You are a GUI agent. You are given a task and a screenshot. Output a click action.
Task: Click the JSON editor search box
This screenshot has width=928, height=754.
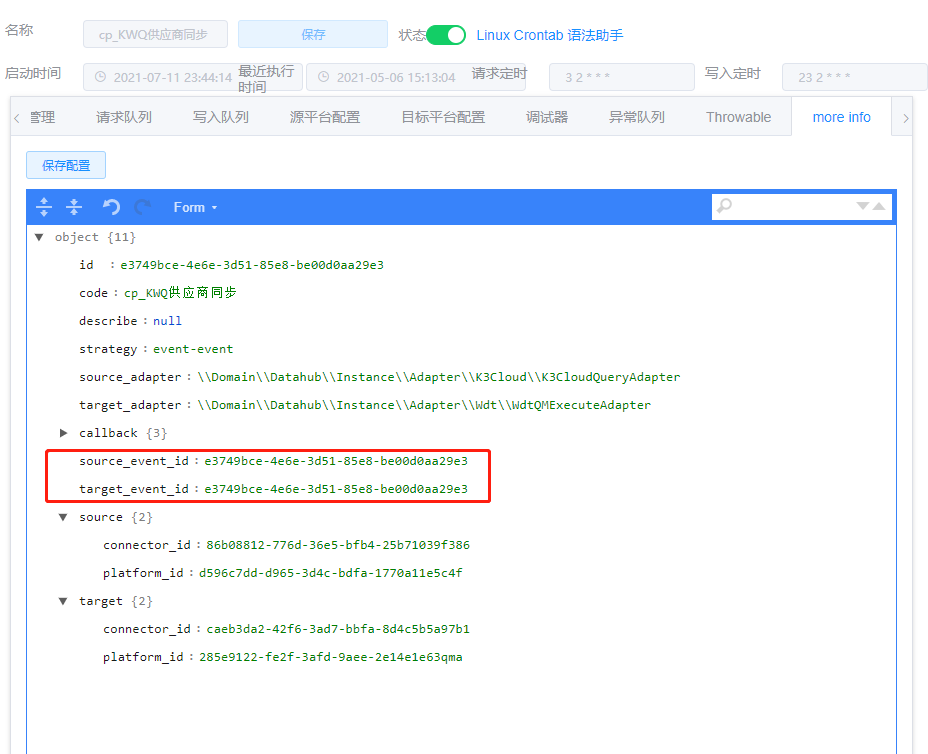tap(802, 206)
